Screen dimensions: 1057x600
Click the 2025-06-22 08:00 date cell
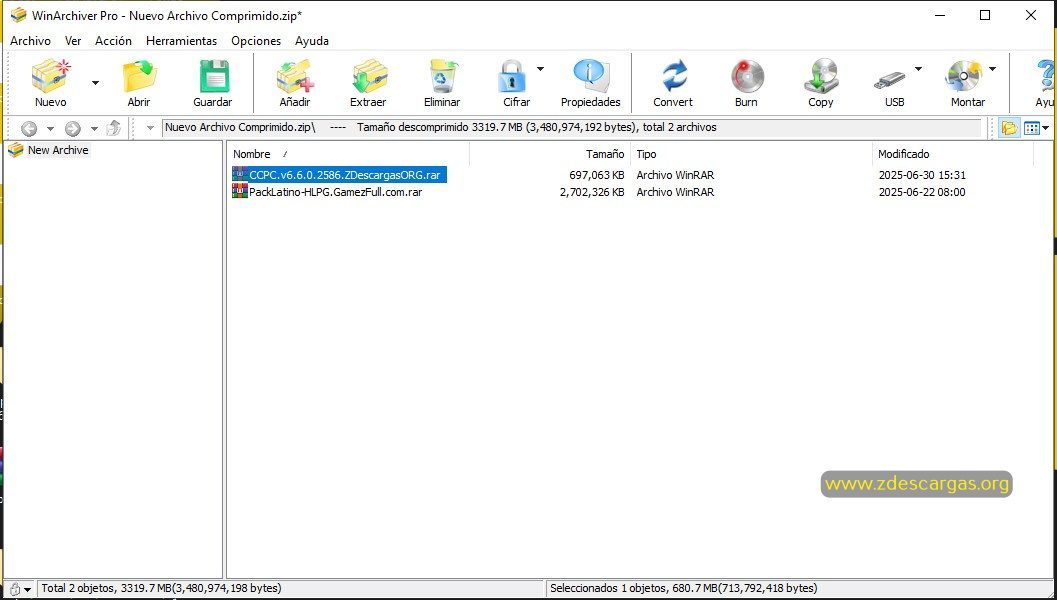922,192
